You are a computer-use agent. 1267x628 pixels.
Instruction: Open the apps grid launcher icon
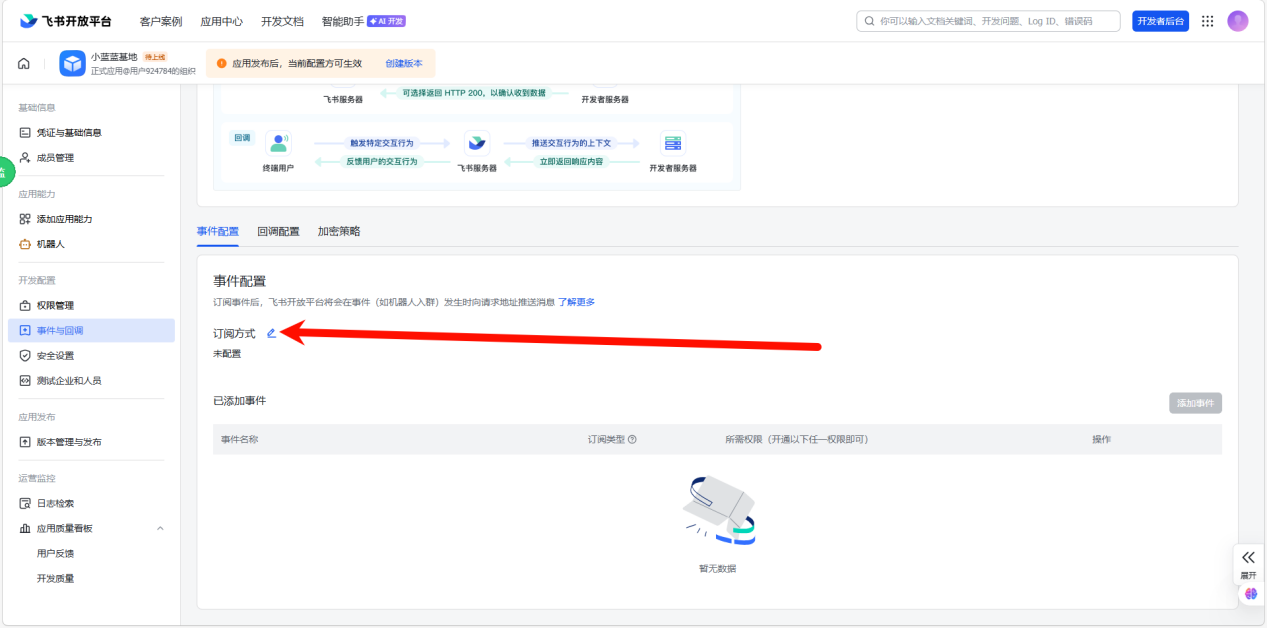click(x=1207, y=20)
